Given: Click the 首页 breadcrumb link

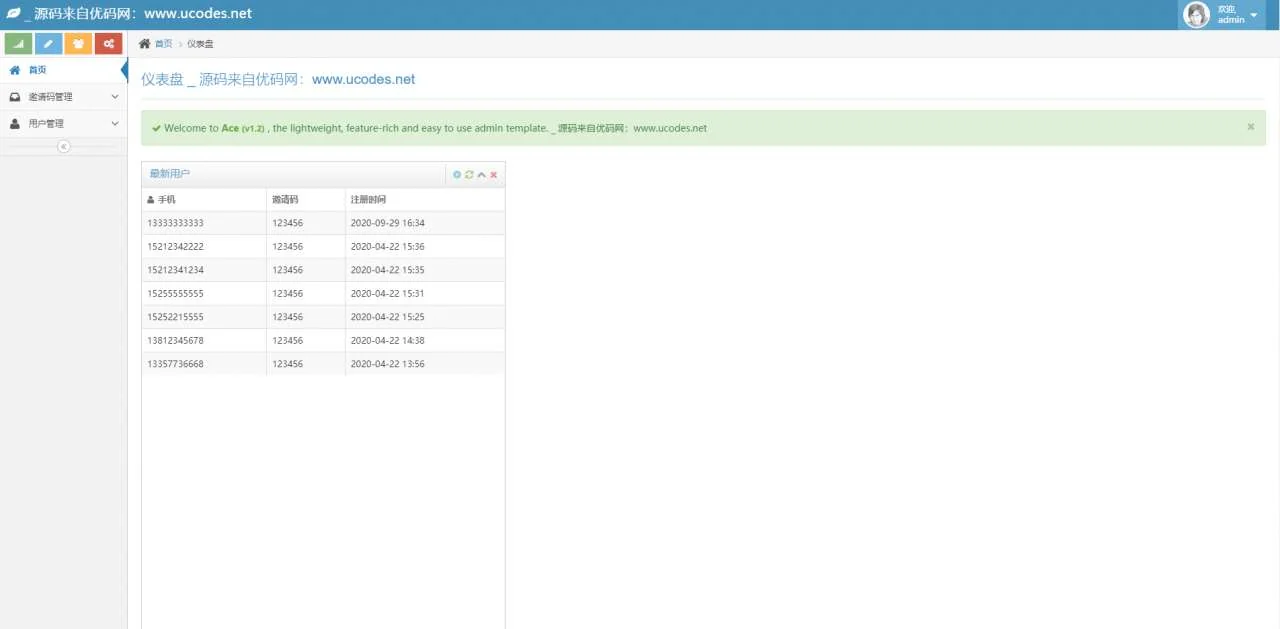Looking at the screenshot, I should click(163, 44).
